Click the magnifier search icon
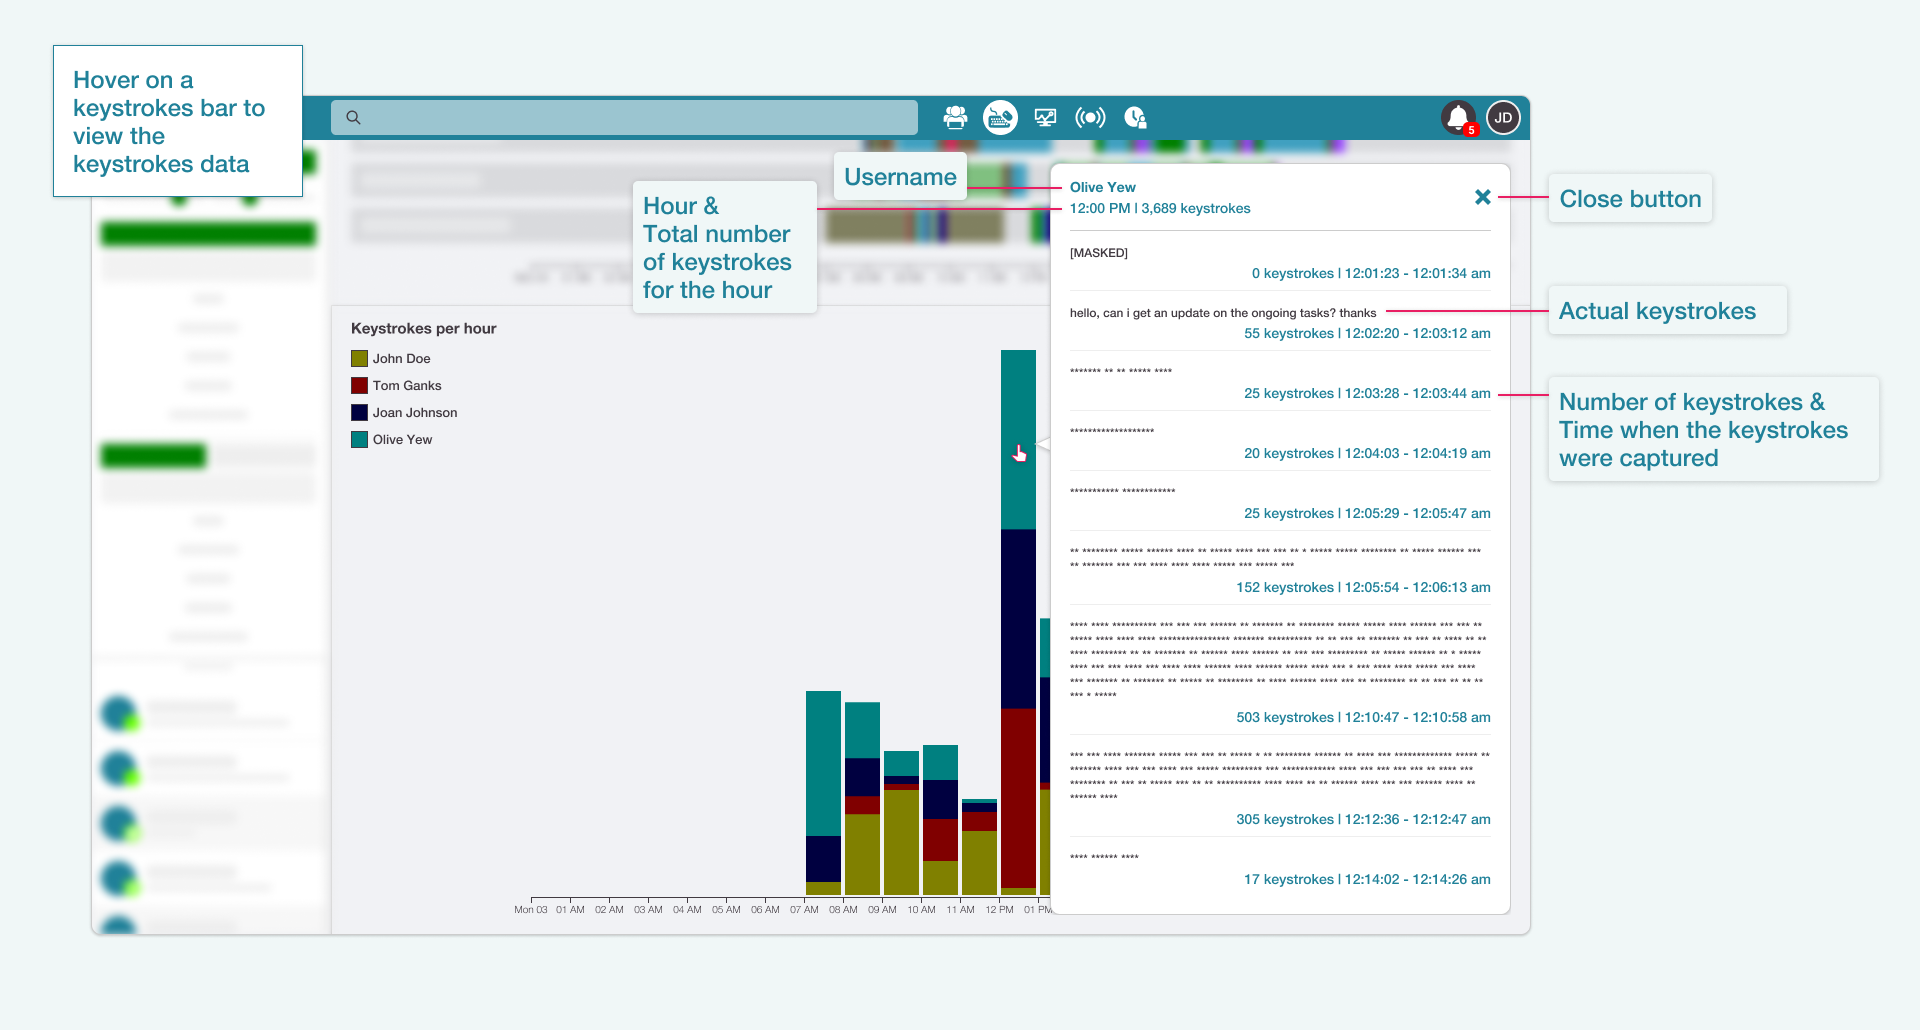1920x1030 pixels. 353,118
